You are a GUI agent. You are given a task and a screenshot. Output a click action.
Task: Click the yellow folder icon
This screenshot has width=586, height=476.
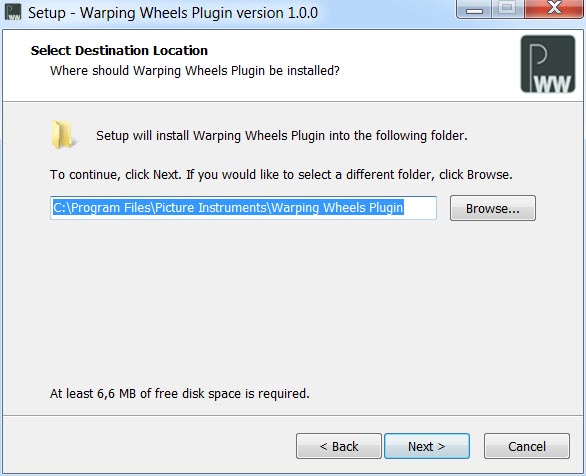(x=62, y=135)
